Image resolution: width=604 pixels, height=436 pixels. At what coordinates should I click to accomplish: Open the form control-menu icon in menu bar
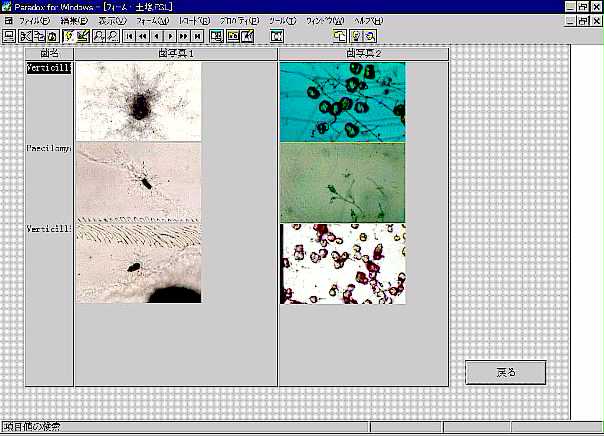click(x=8, y=20)
